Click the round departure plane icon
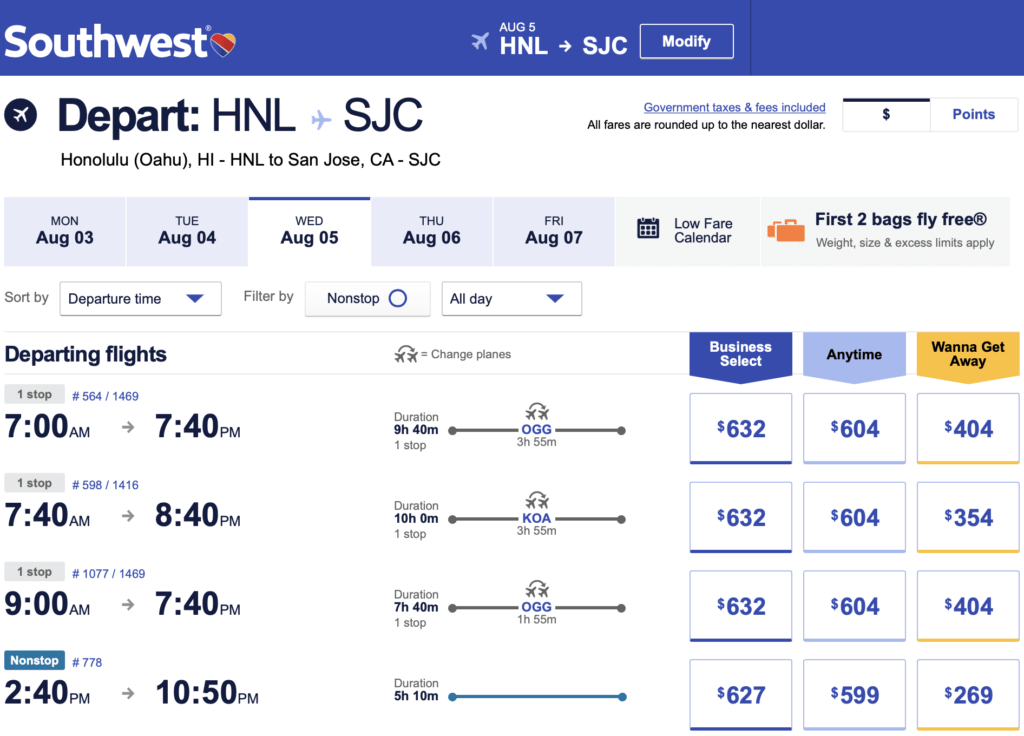 click(x=20, y=115)
